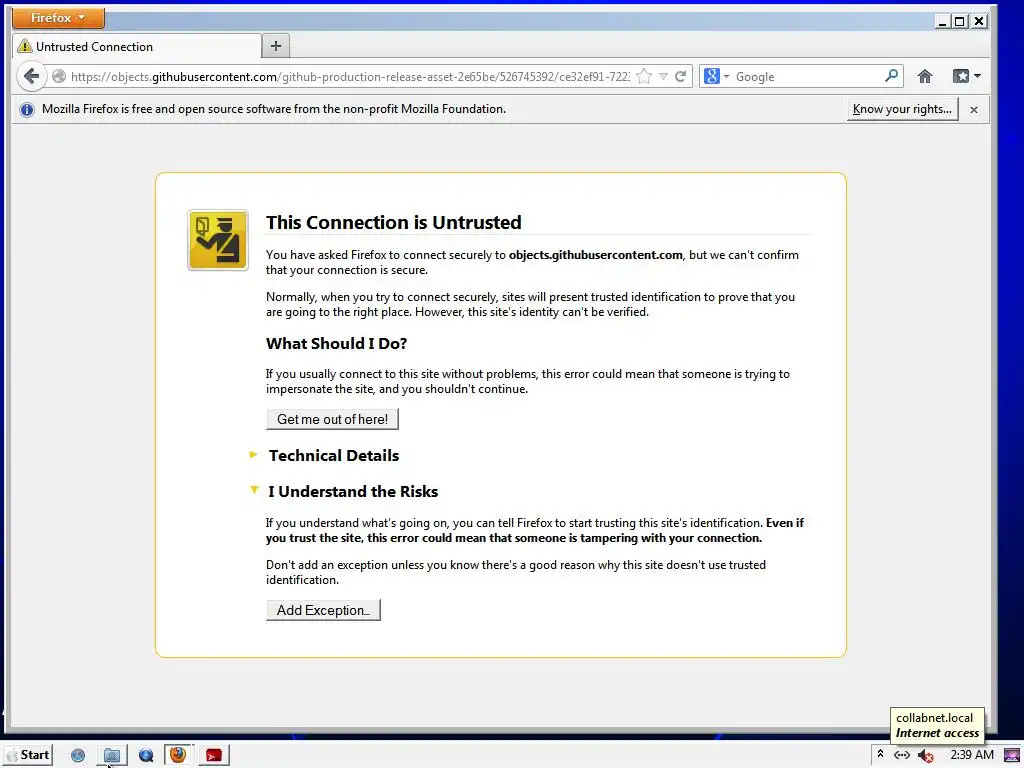Click the Add Exception button
This screenshot has width=1024, height=768.
coord(323,610)
